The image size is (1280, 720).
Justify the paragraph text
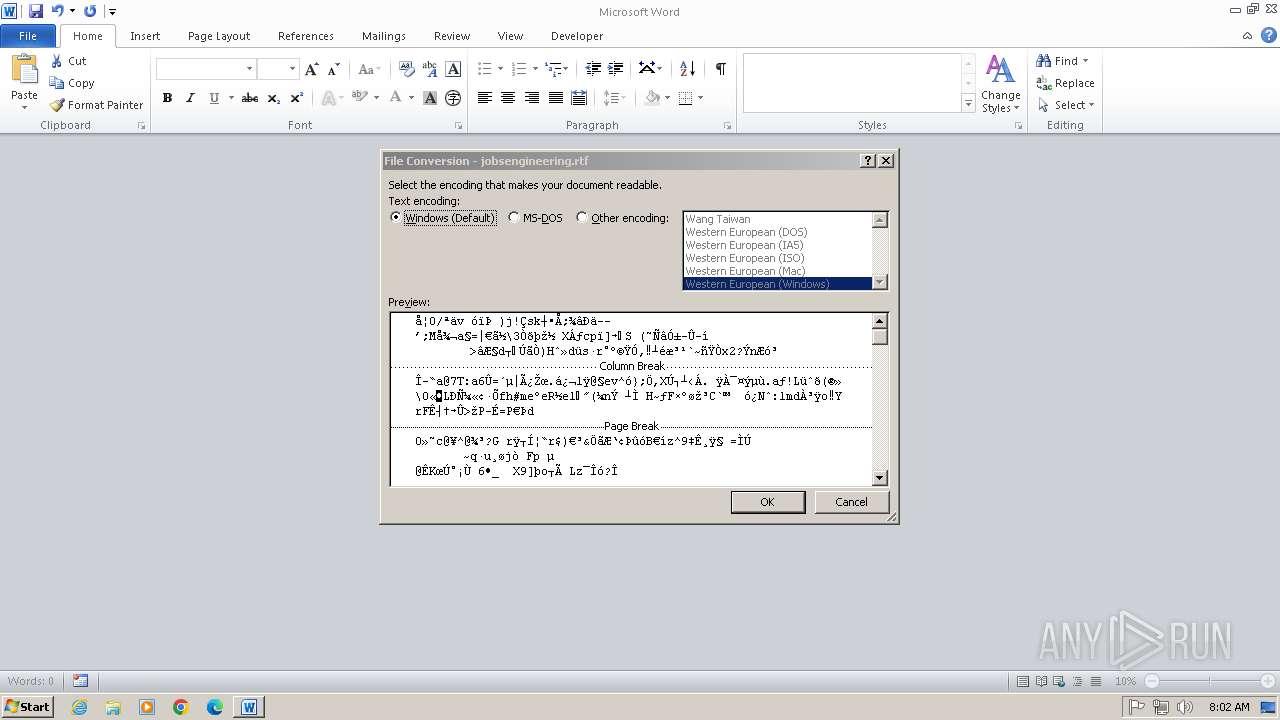pyautogui.click(x=556, y=98)
